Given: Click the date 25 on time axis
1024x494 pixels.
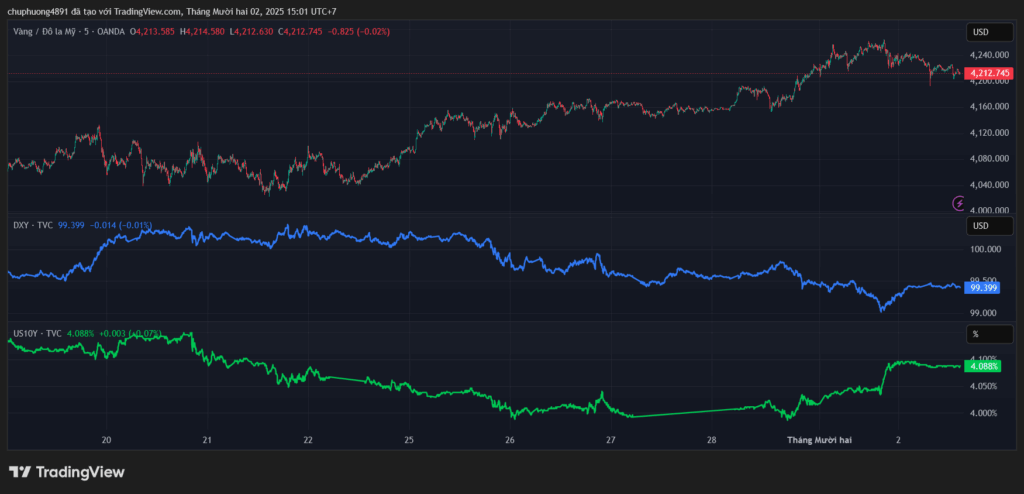Looking at the screenshot, I should click(409, 440).
